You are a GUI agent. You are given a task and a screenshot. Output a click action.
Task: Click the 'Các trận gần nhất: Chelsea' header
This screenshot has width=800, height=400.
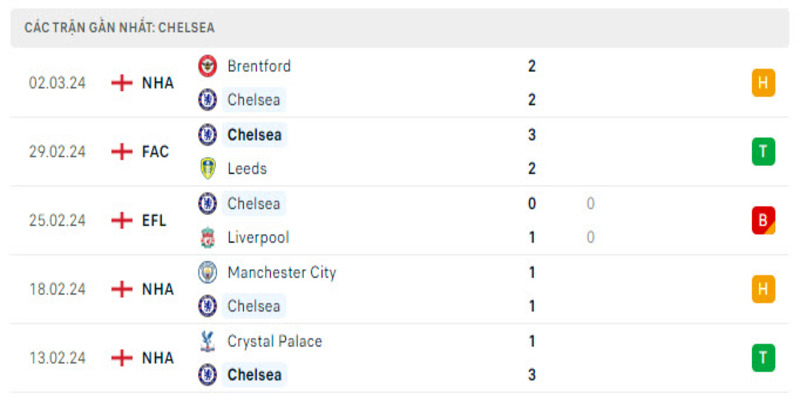pos(120,28)
